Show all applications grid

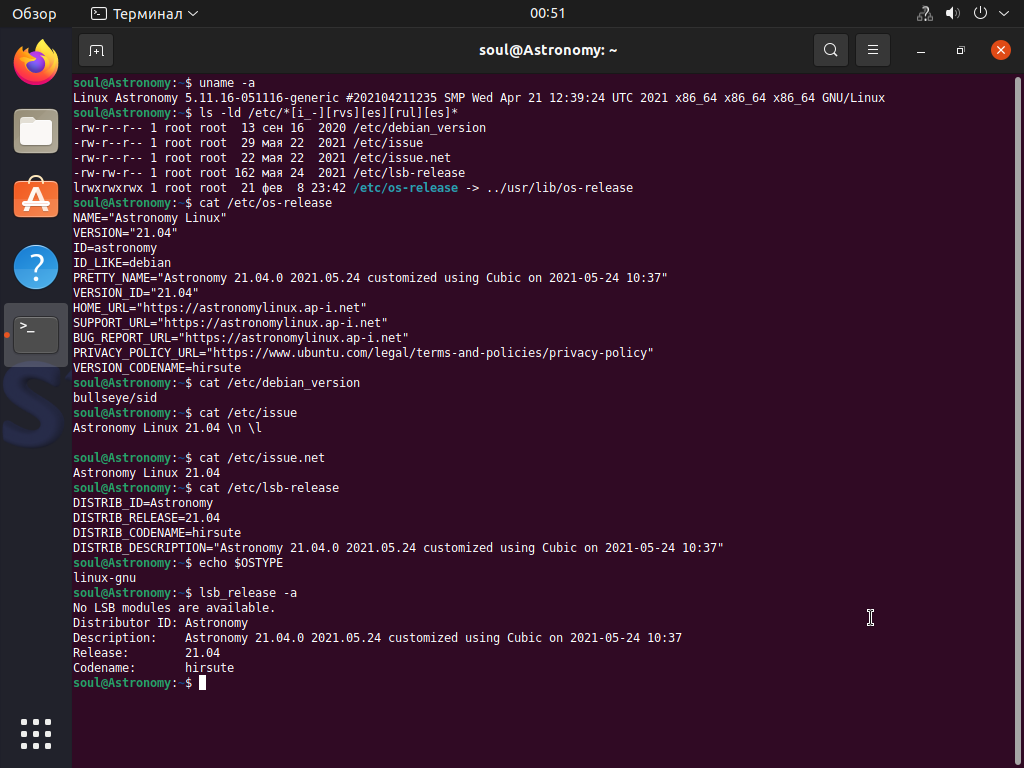[x=36, y=734]
